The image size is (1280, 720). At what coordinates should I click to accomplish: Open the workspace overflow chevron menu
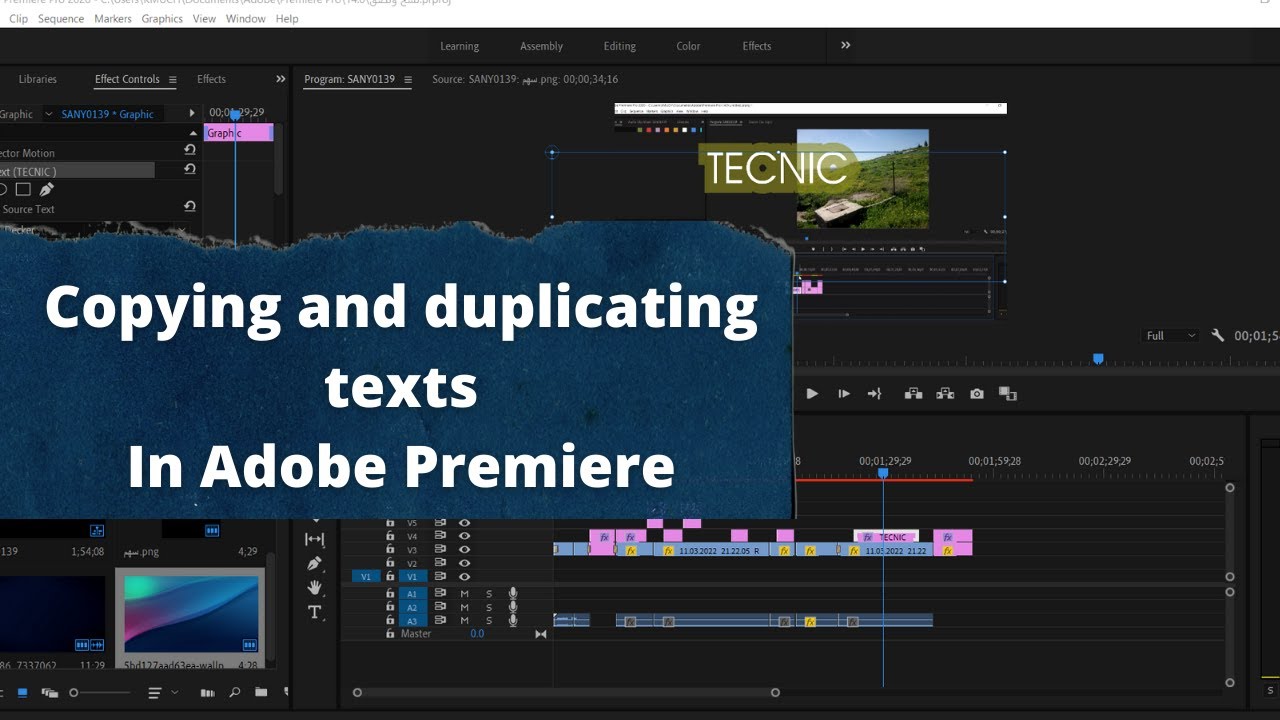(845, 45)
